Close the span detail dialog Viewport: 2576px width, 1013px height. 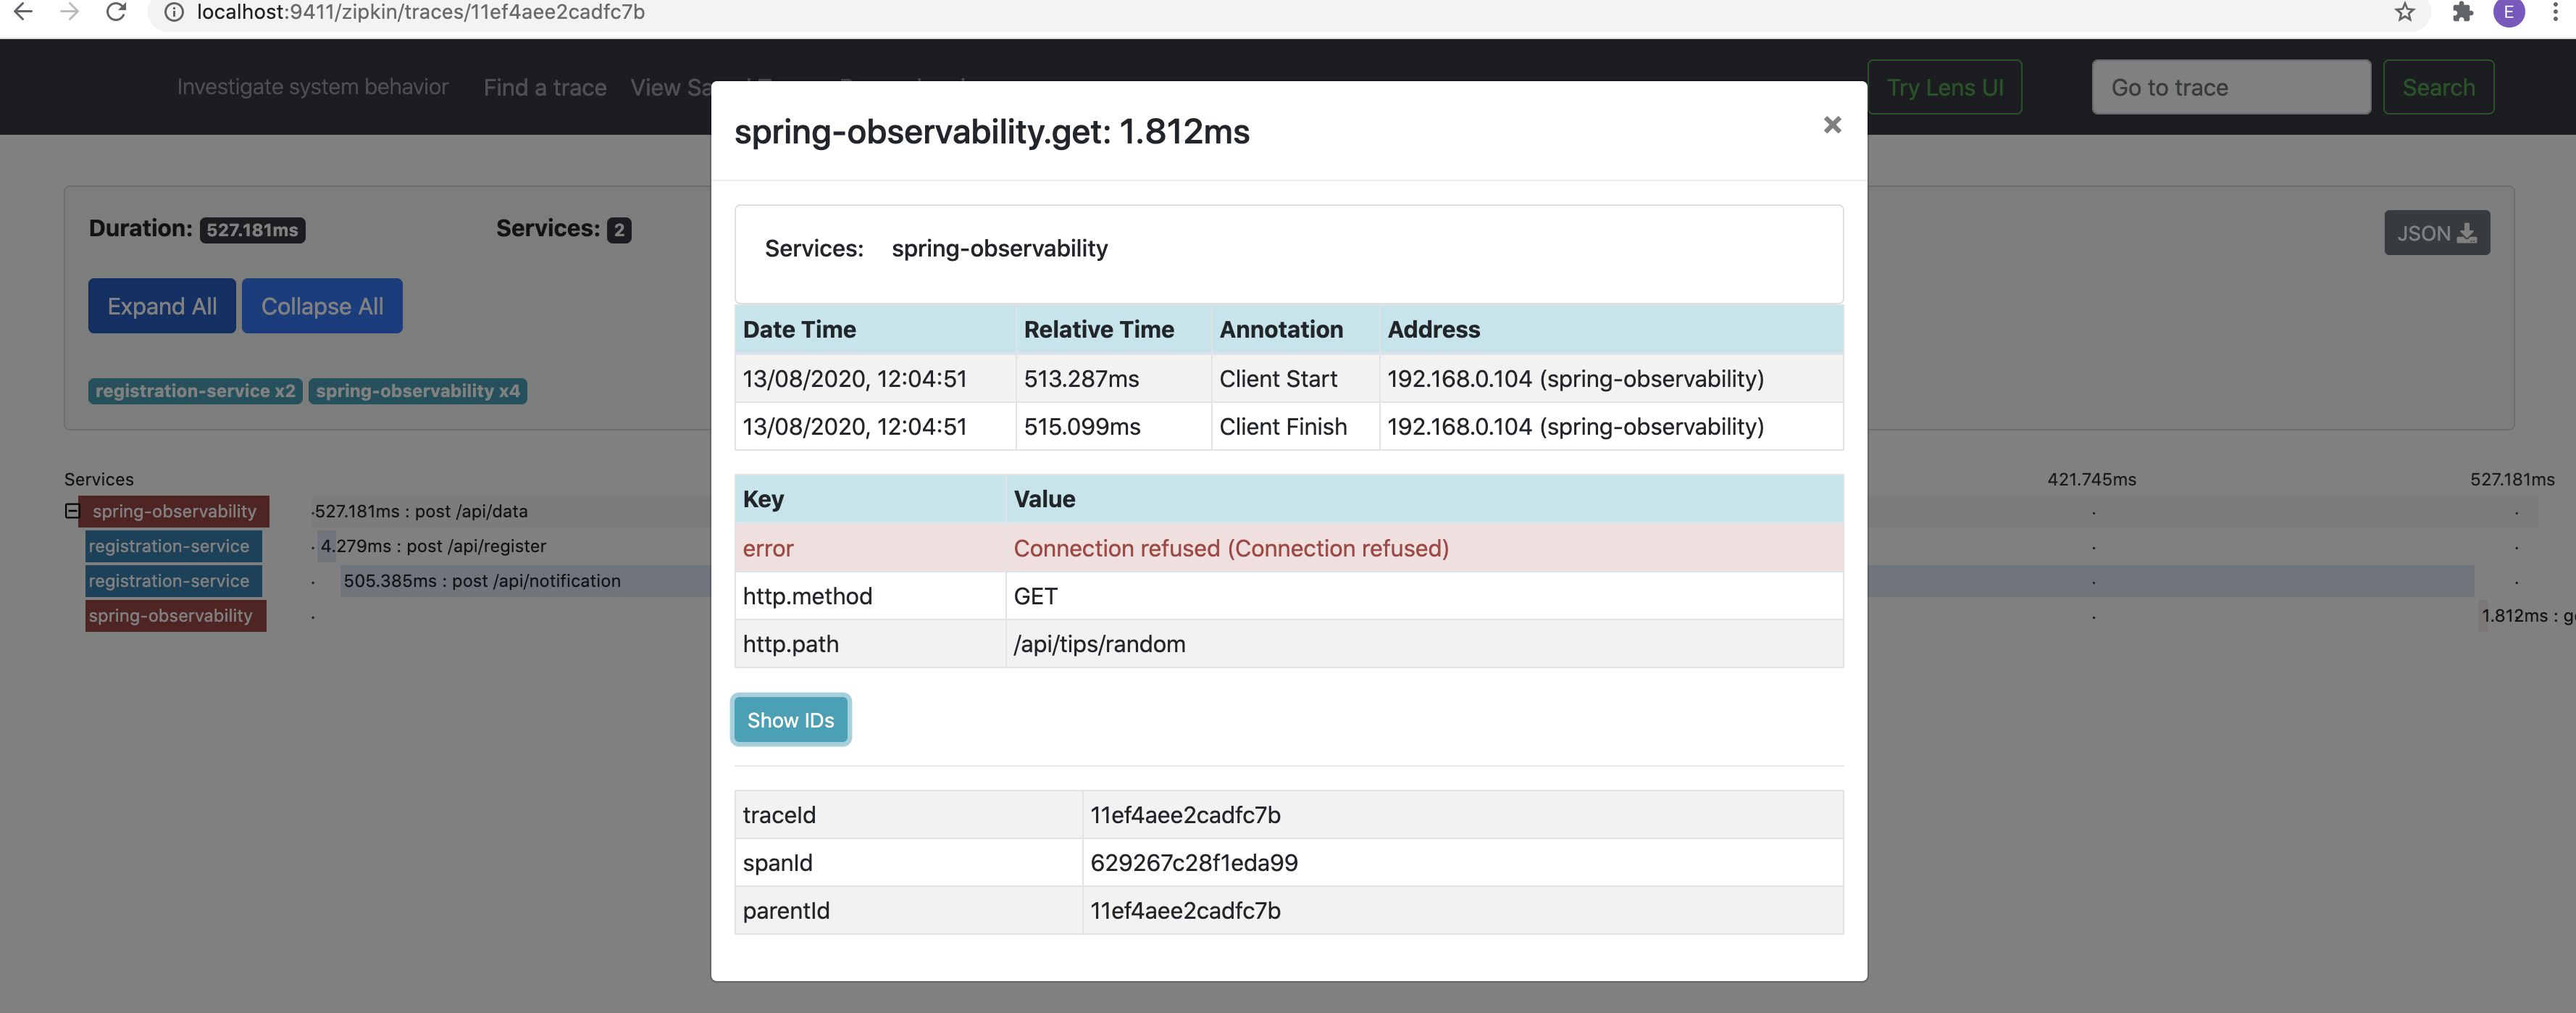1831,125
